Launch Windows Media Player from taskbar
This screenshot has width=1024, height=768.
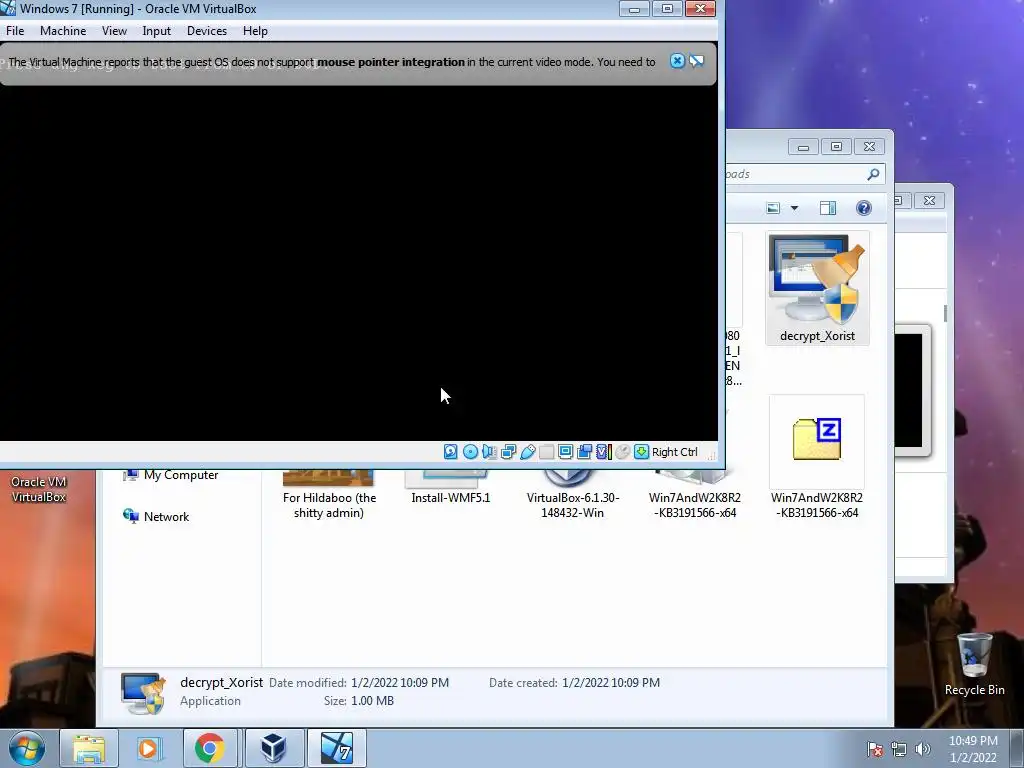pyautogui.click(x=149, y=748)
